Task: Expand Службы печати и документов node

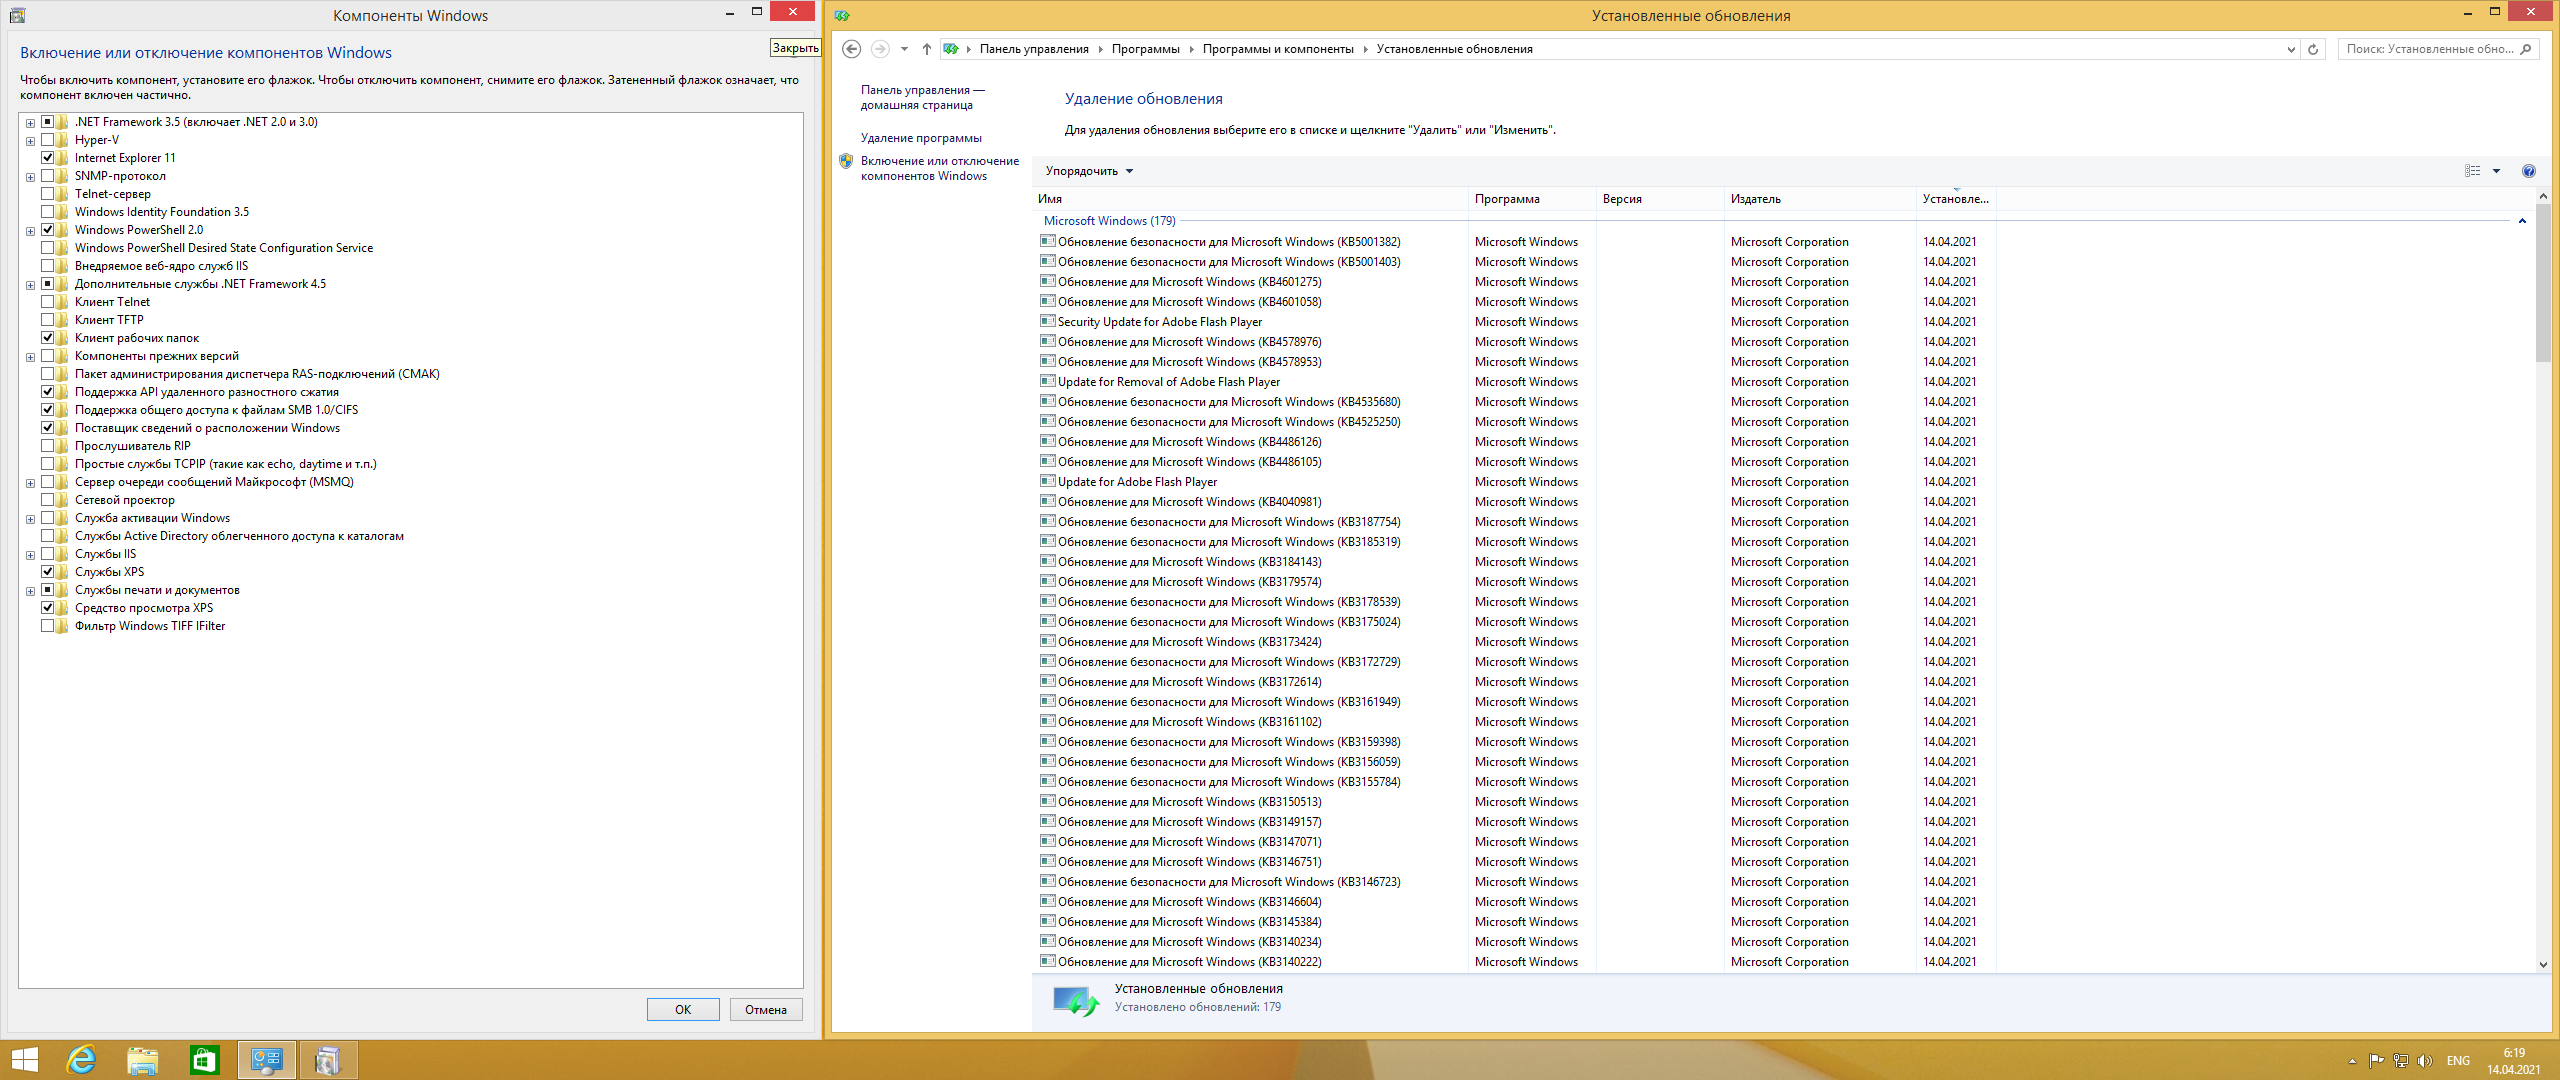Action: (x=30, y=591)
